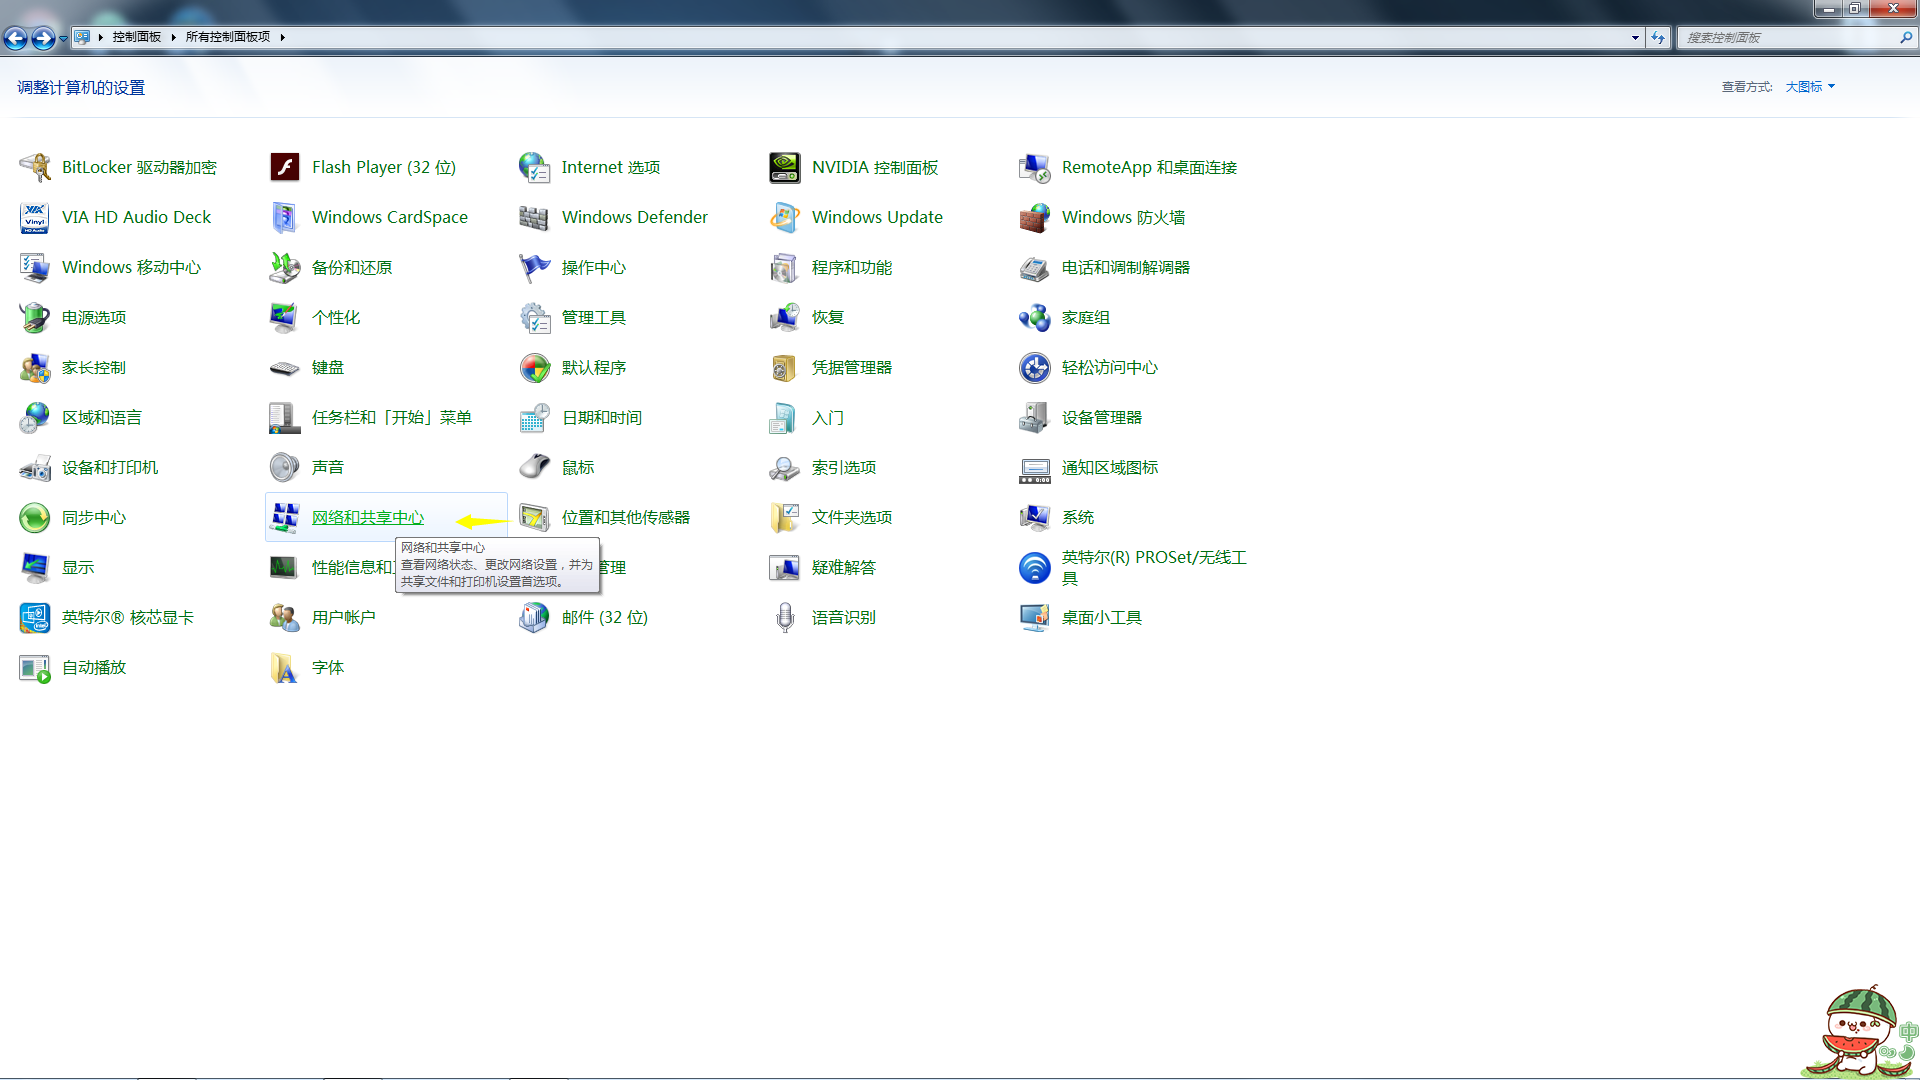This screenshot has width=1920, height=1080.
Task: Open the 索引选项 link
Action: (844, 467)
